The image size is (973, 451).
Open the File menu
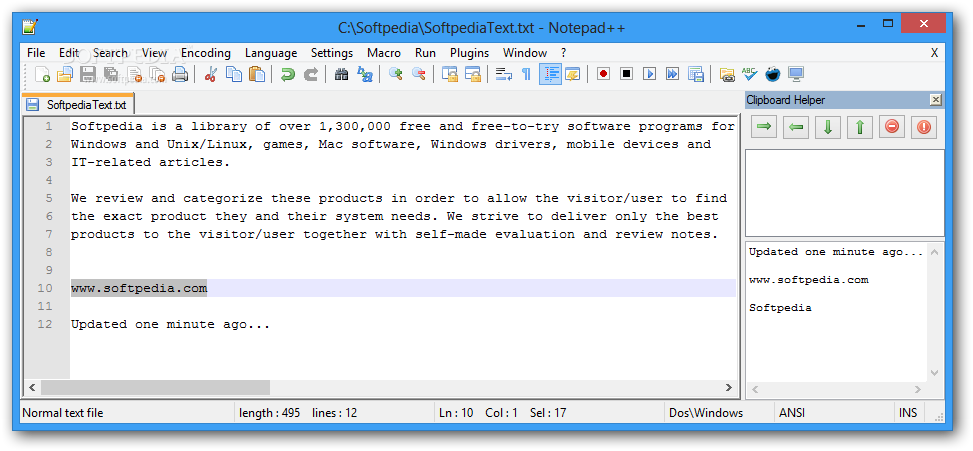pos(36,53)
